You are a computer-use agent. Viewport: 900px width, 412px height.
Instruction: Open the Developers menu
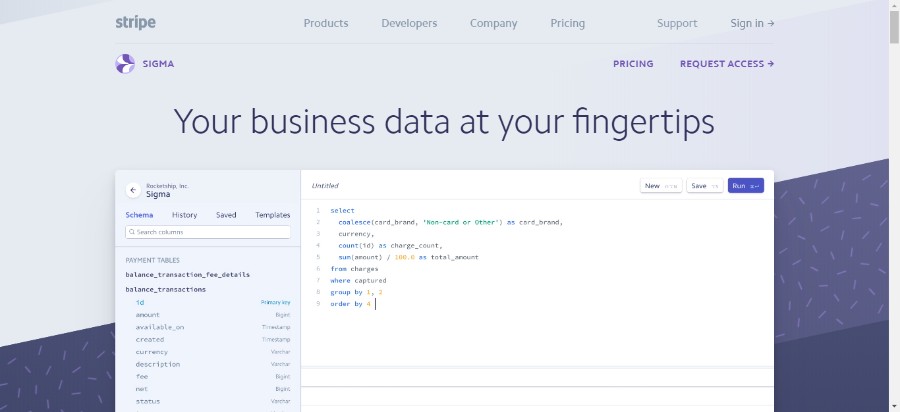[x=409, y=23]
